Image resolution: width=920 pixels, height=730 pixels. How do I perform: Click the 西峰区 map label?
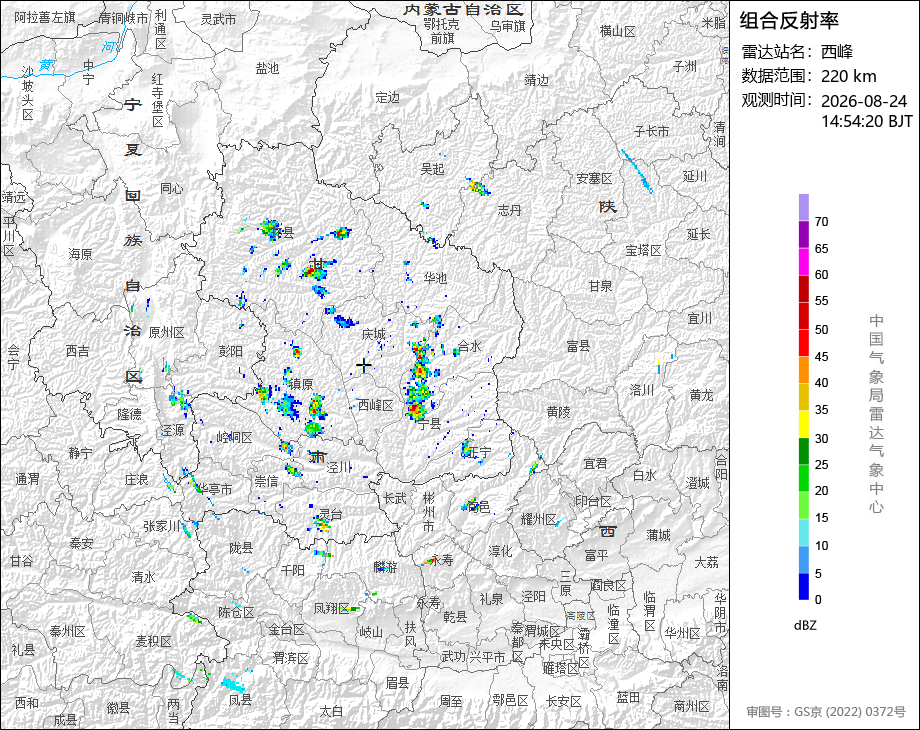[376, 405]
